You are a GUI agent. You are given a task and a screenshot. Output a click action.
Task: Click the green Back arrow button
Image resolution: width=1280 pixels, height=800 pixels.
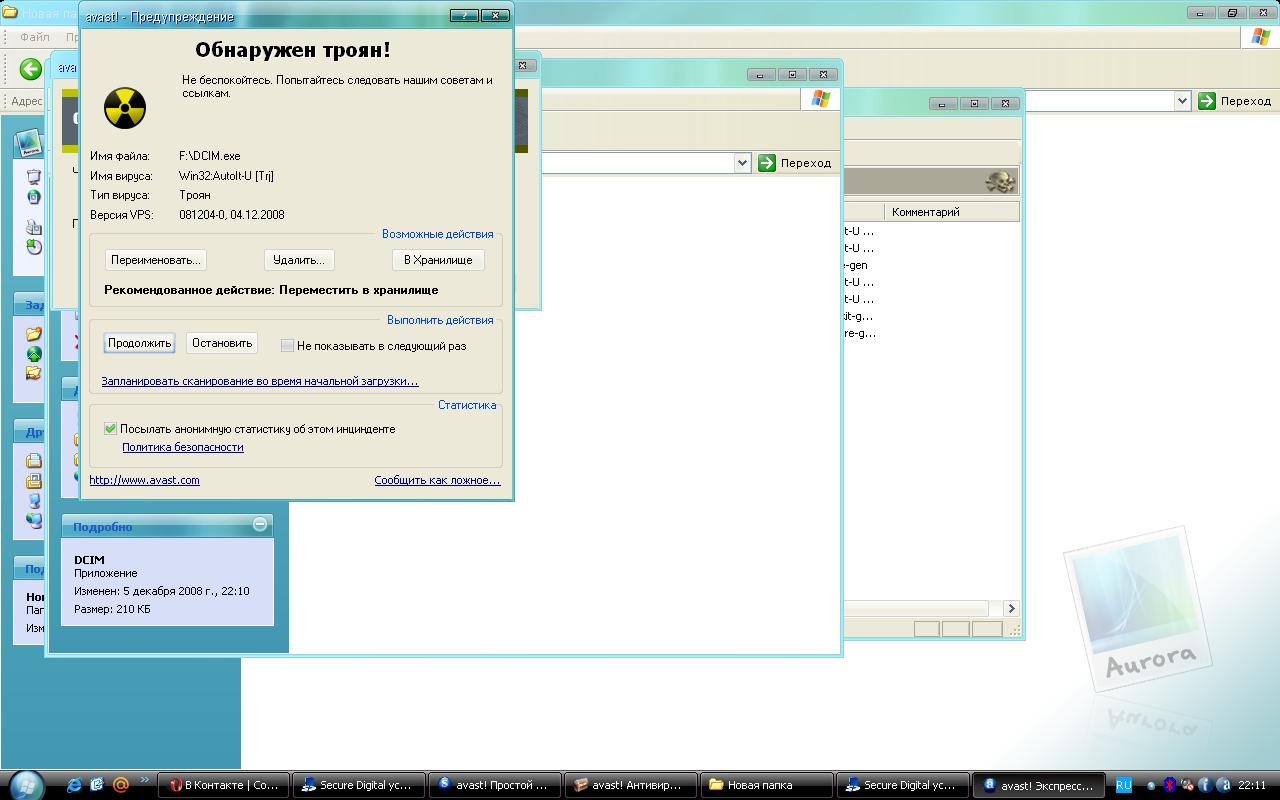click(x=31, y=68)
